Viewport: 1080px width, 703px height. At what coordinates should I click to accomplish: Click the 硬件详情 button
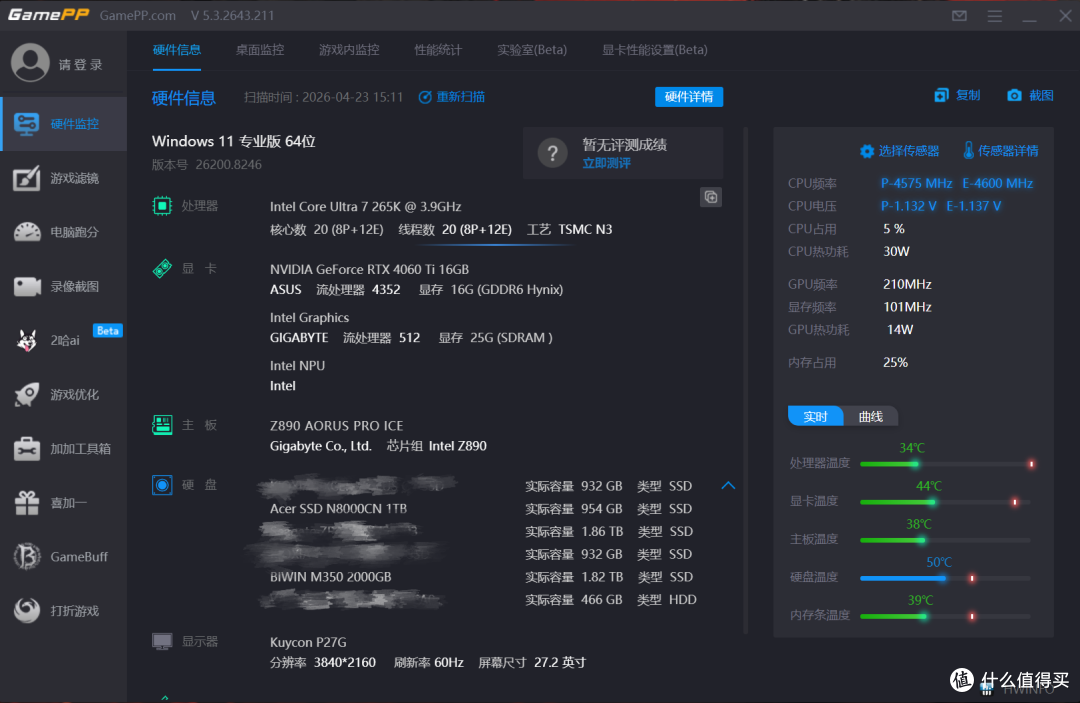(689, 96)
